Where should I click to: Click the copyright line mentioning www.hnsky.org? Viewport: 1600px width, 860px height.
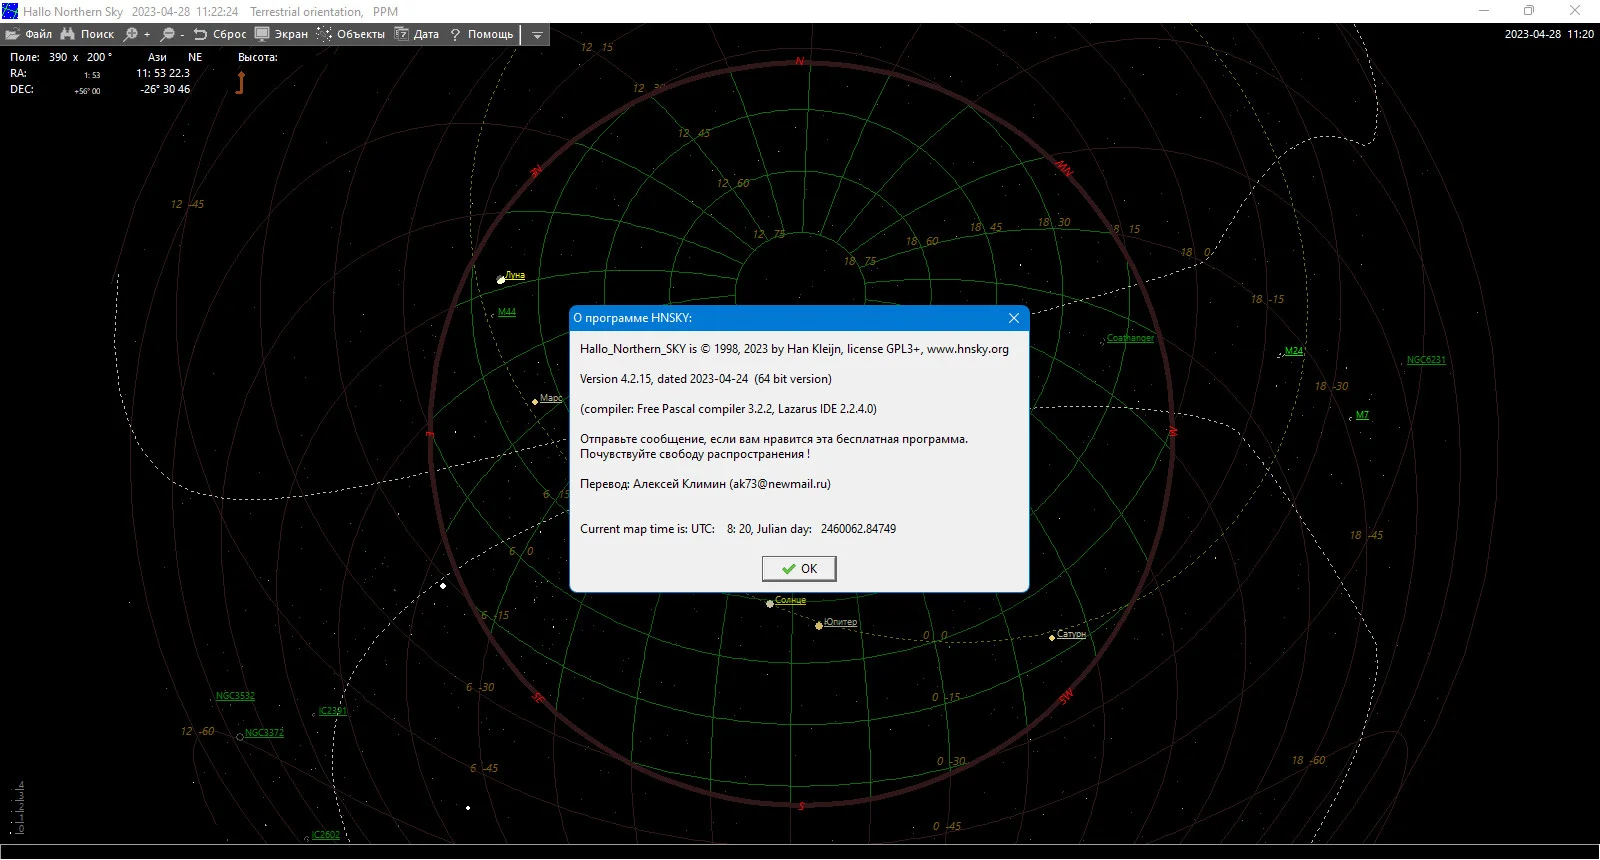point(794,349)
